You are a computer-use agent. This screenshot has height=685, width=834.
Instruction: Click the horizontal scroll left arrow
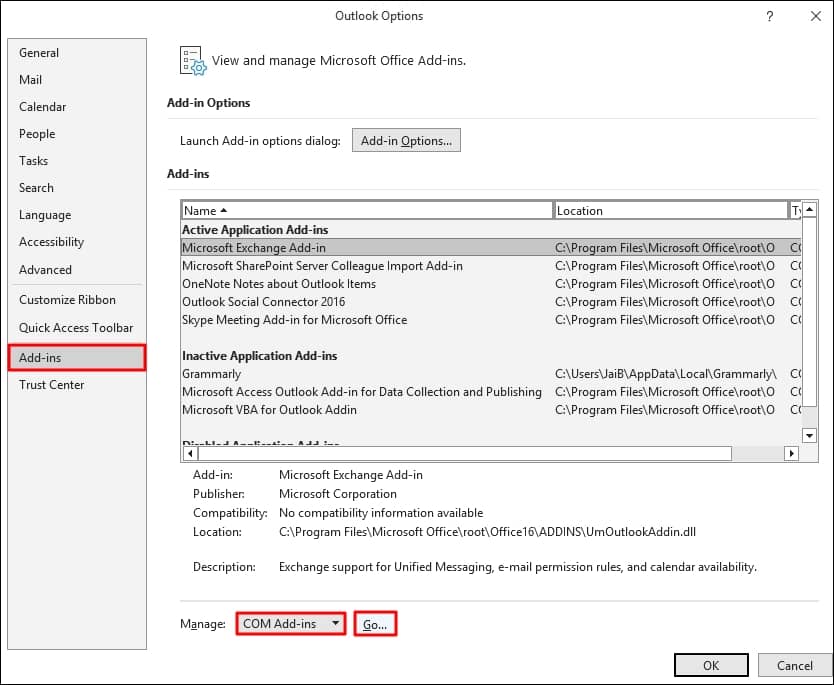(190, 454)
